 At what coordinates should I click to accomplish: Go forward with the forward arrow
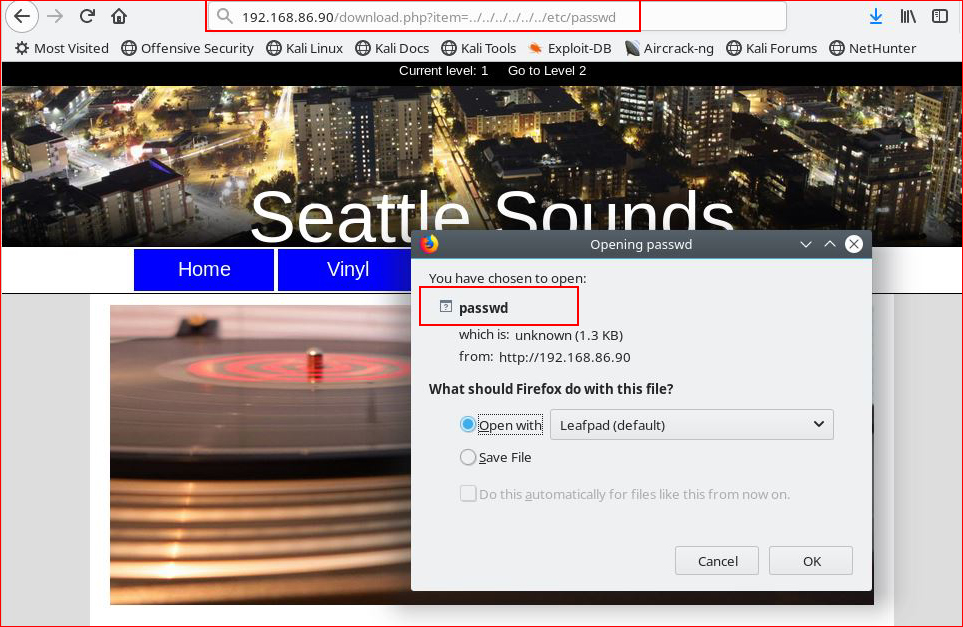pos(55,16)
